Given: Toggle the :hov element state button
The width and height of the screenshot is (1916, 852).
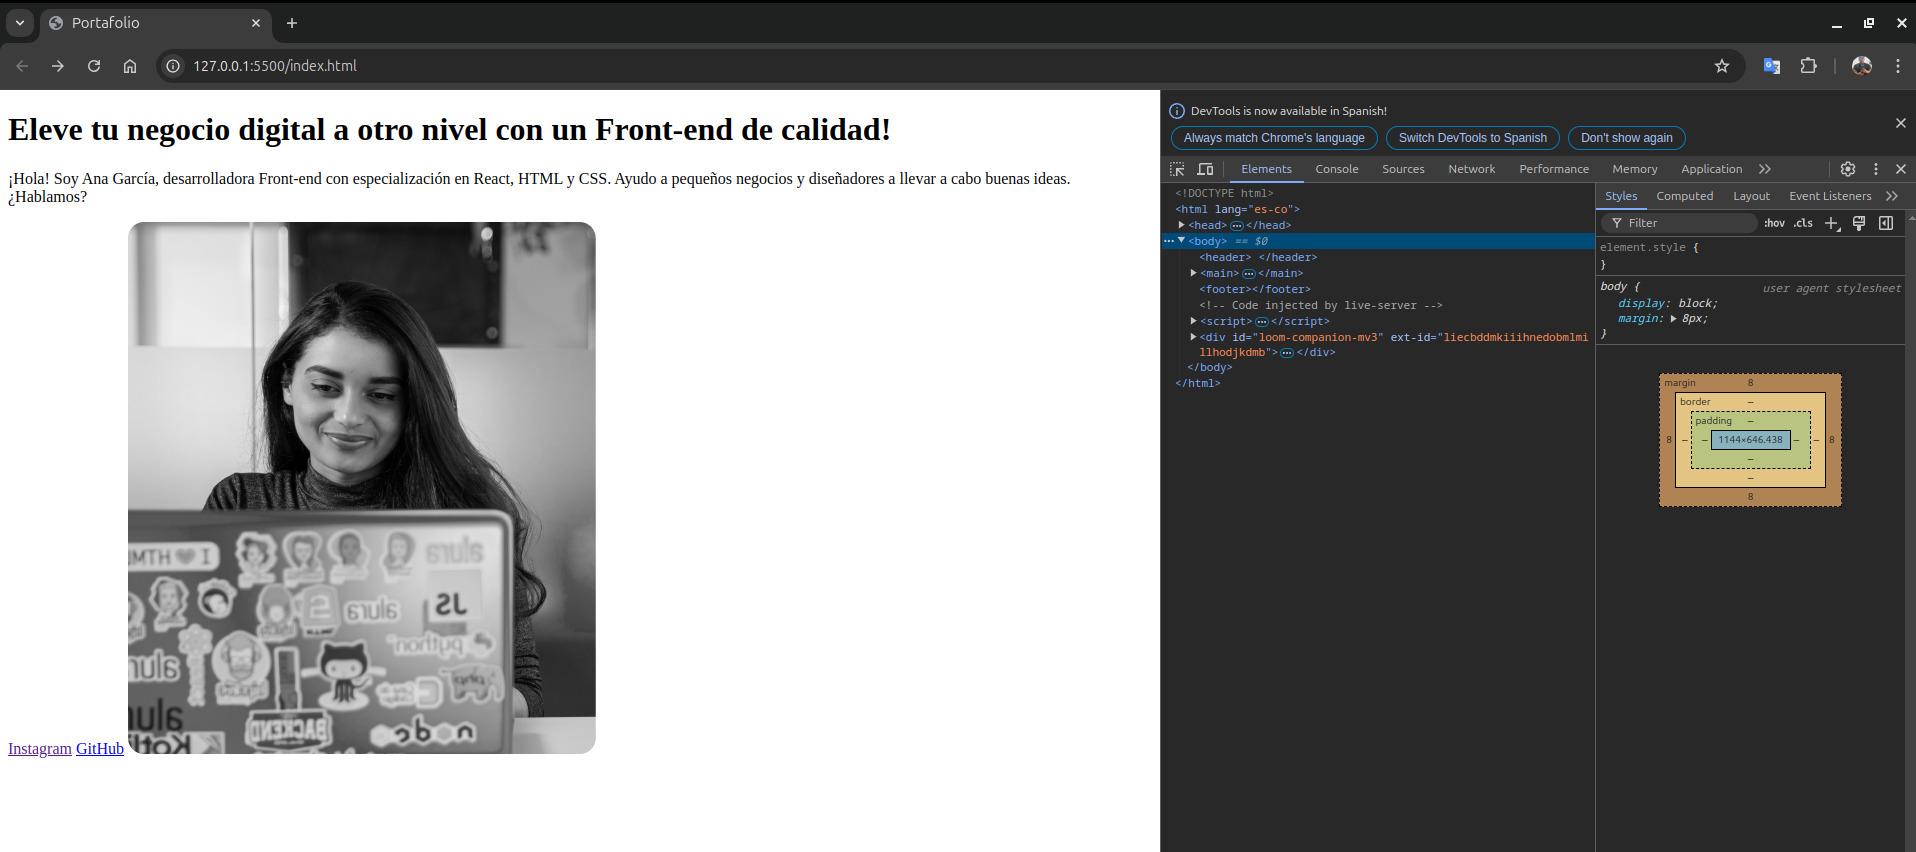Looking at the screenshot, I should [1774, 223].
